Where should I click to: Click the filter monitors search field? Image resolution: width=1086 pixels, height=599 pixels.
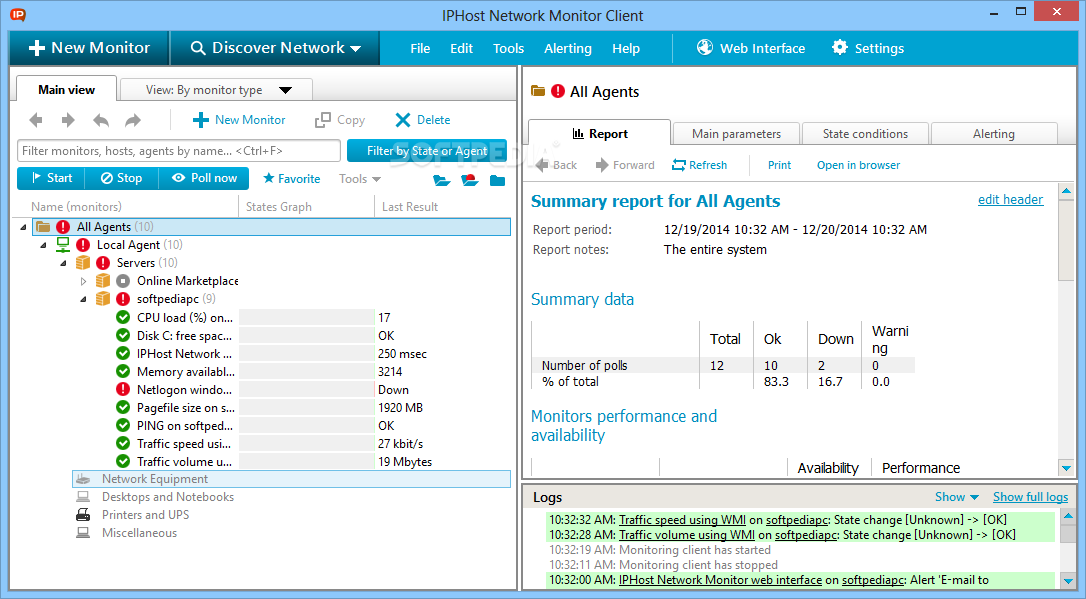pyautogui.click(x=179, y=150)
